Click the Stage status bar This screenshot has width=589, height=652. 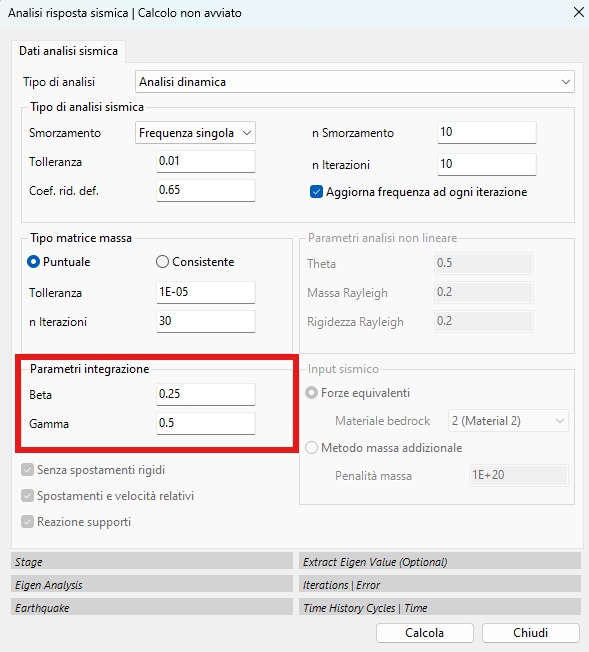tap(152, 561)
